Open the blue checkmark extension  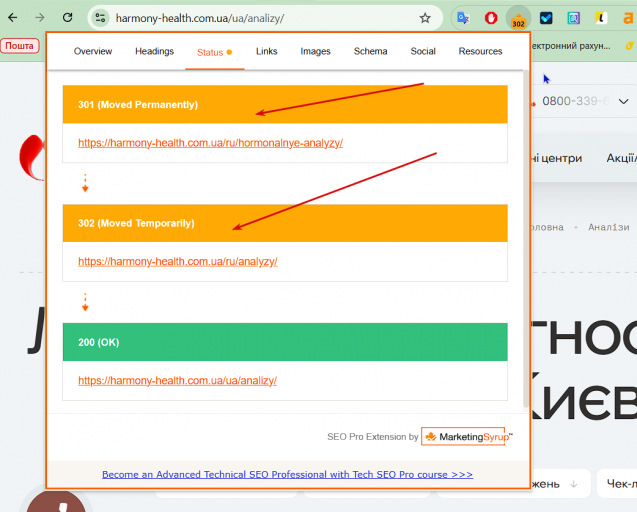pyautogui.click(x=546, y=18)
